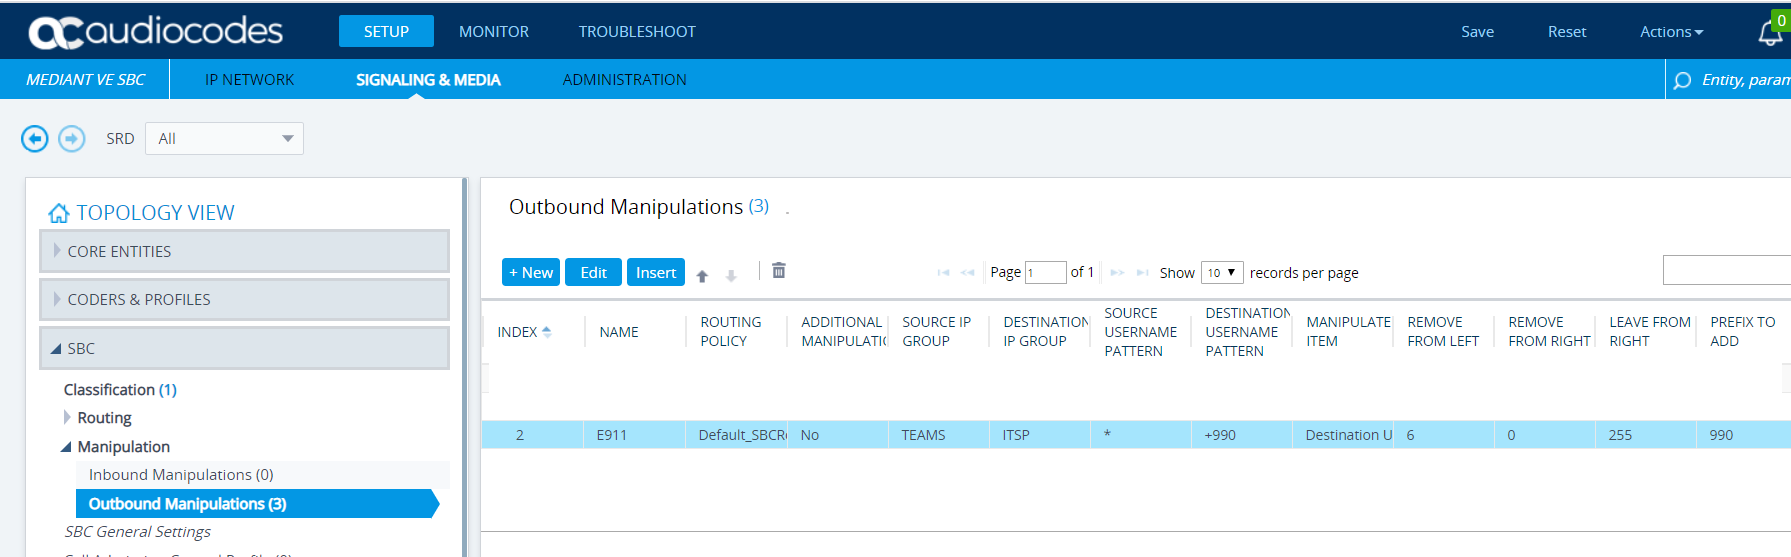Move selected row down with arrow icon
The image size is (1791, 557).
pos(731,276)
